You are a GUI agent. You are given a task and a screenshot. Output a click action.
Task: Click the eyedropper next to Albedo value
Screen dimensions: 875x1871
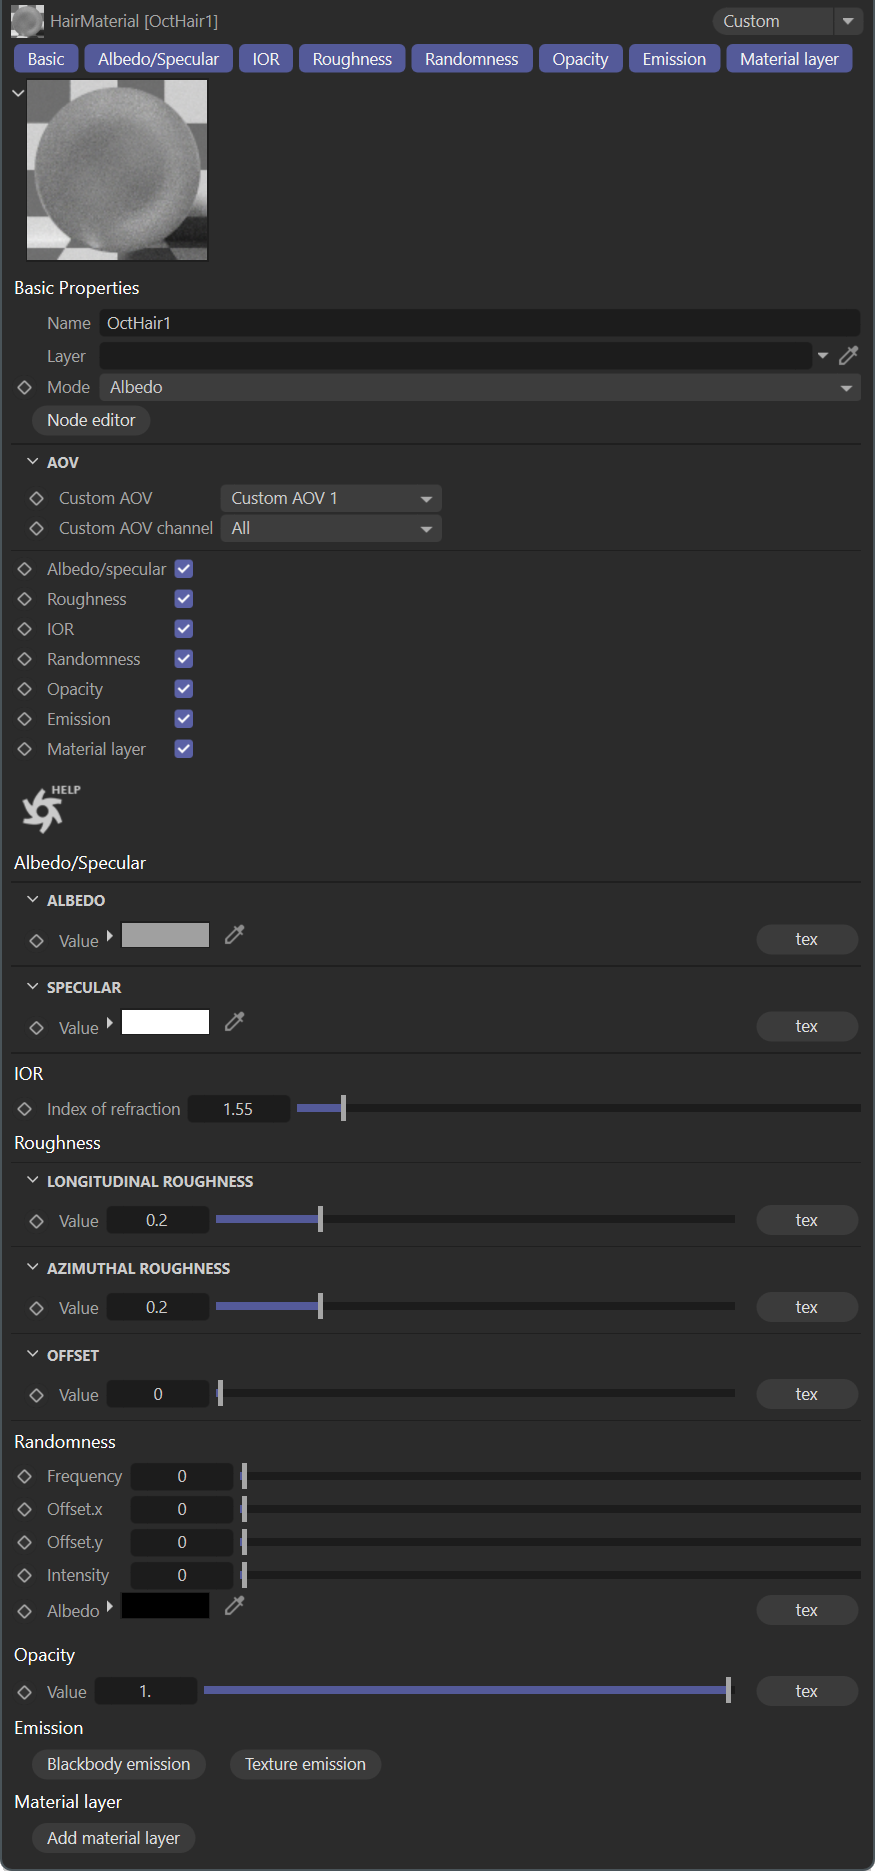click(x=235, y=935)
